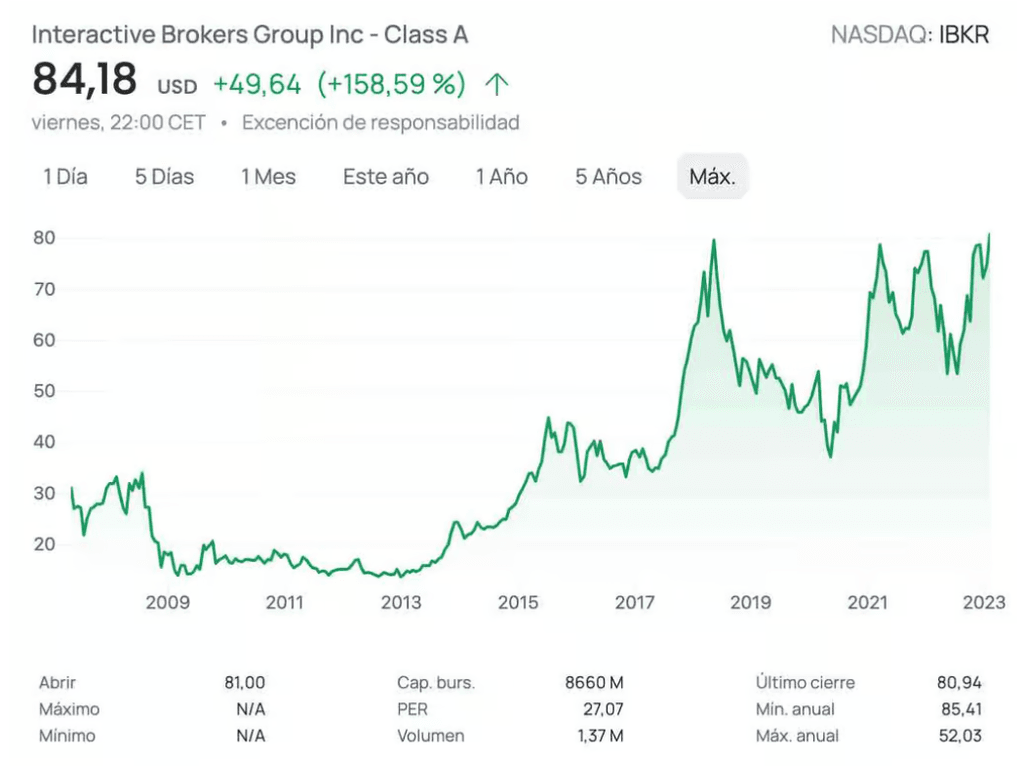
Task: Click the Interactive Brokers Group Inc title
Action: 250,35
